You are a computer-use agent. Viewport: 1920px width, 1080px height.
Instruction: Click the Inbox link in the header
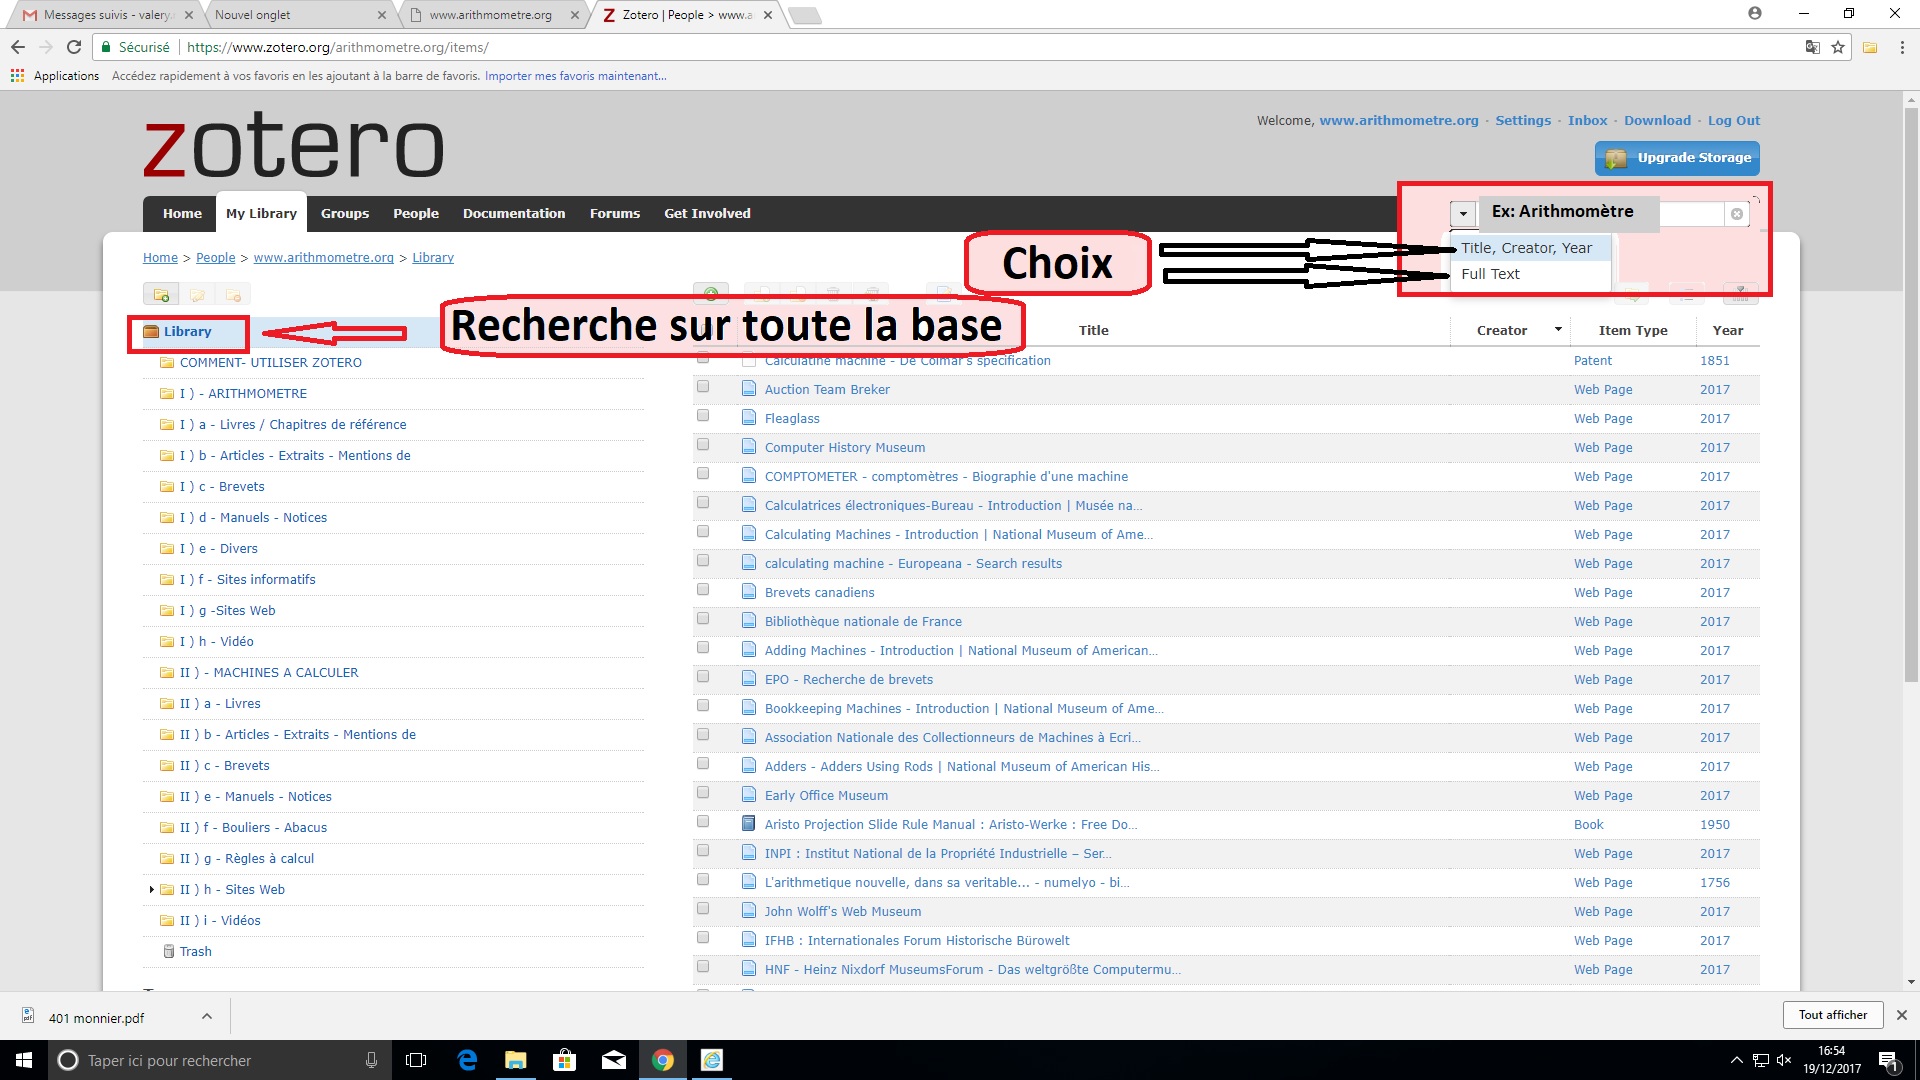pyautogui.click(x=1588, y=120)
